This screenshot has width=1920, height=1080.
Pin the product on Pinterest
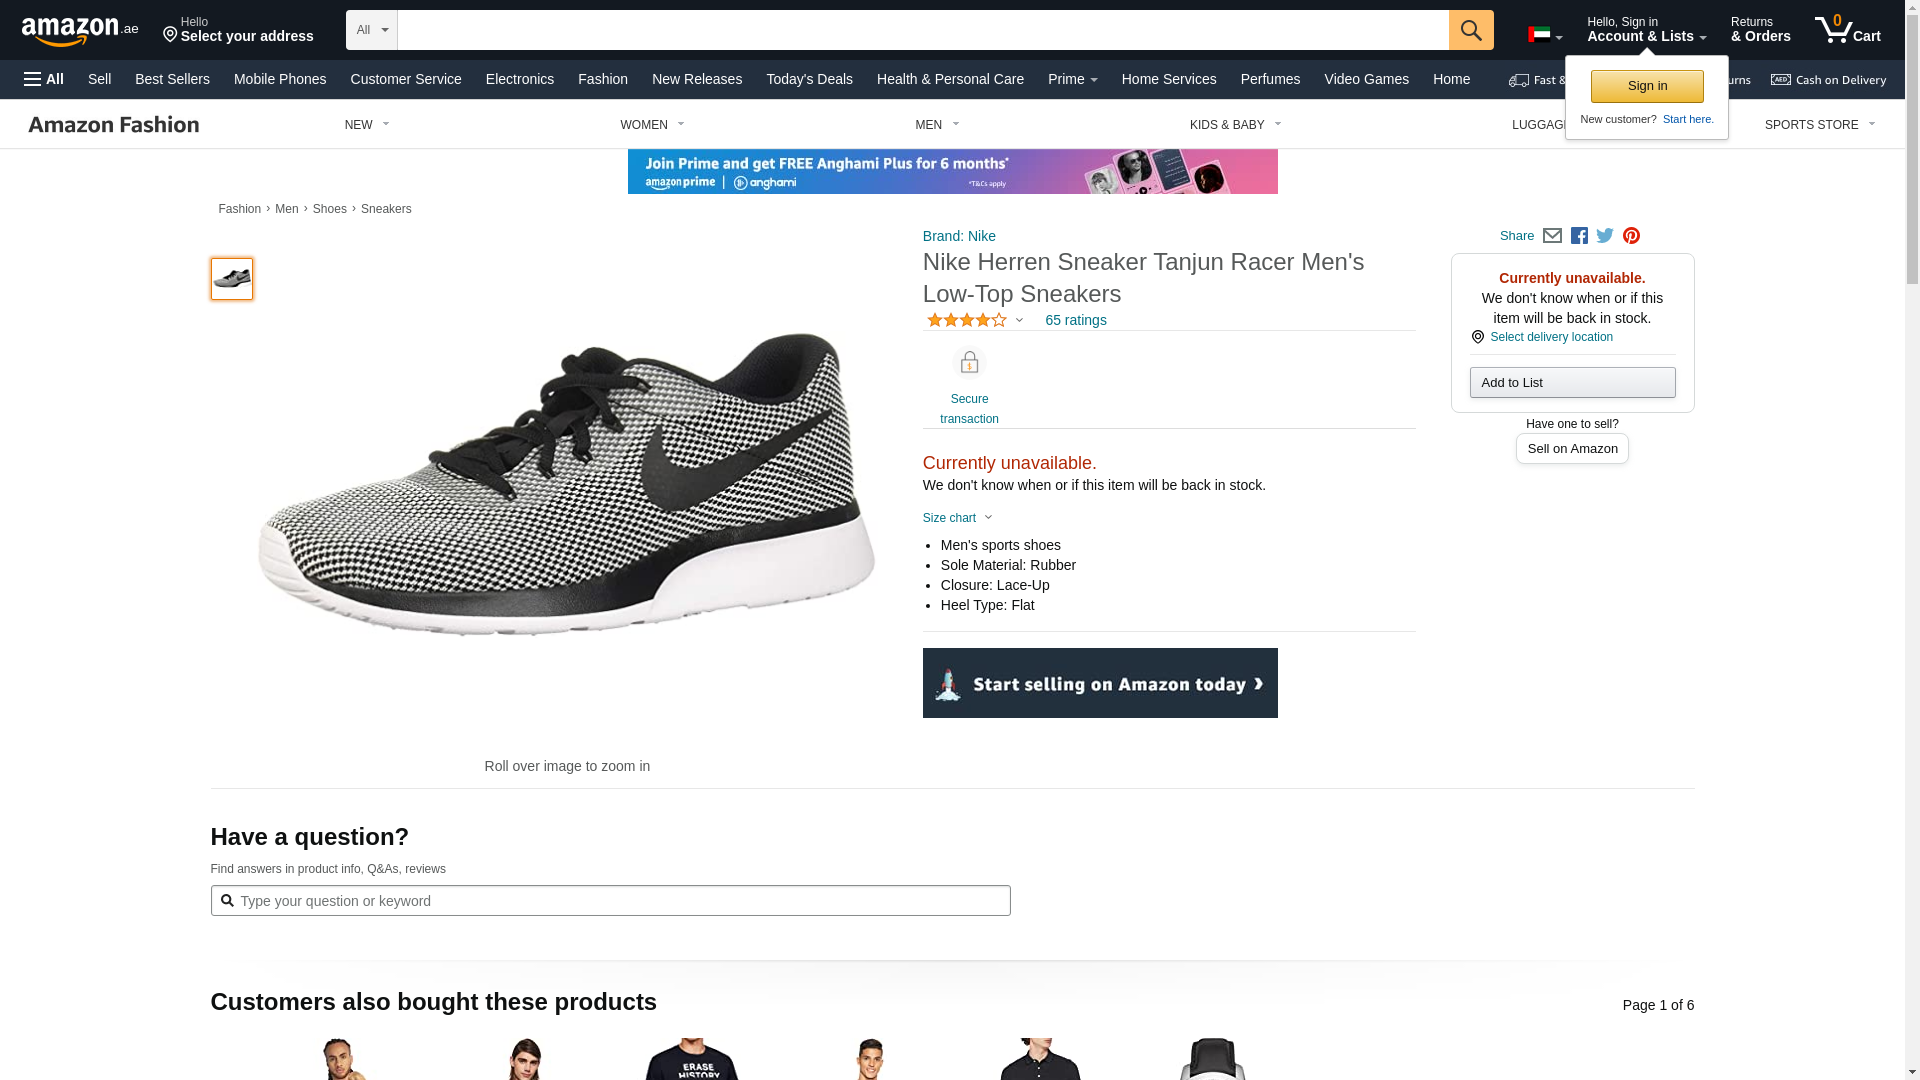click(x=1631, y=236)
